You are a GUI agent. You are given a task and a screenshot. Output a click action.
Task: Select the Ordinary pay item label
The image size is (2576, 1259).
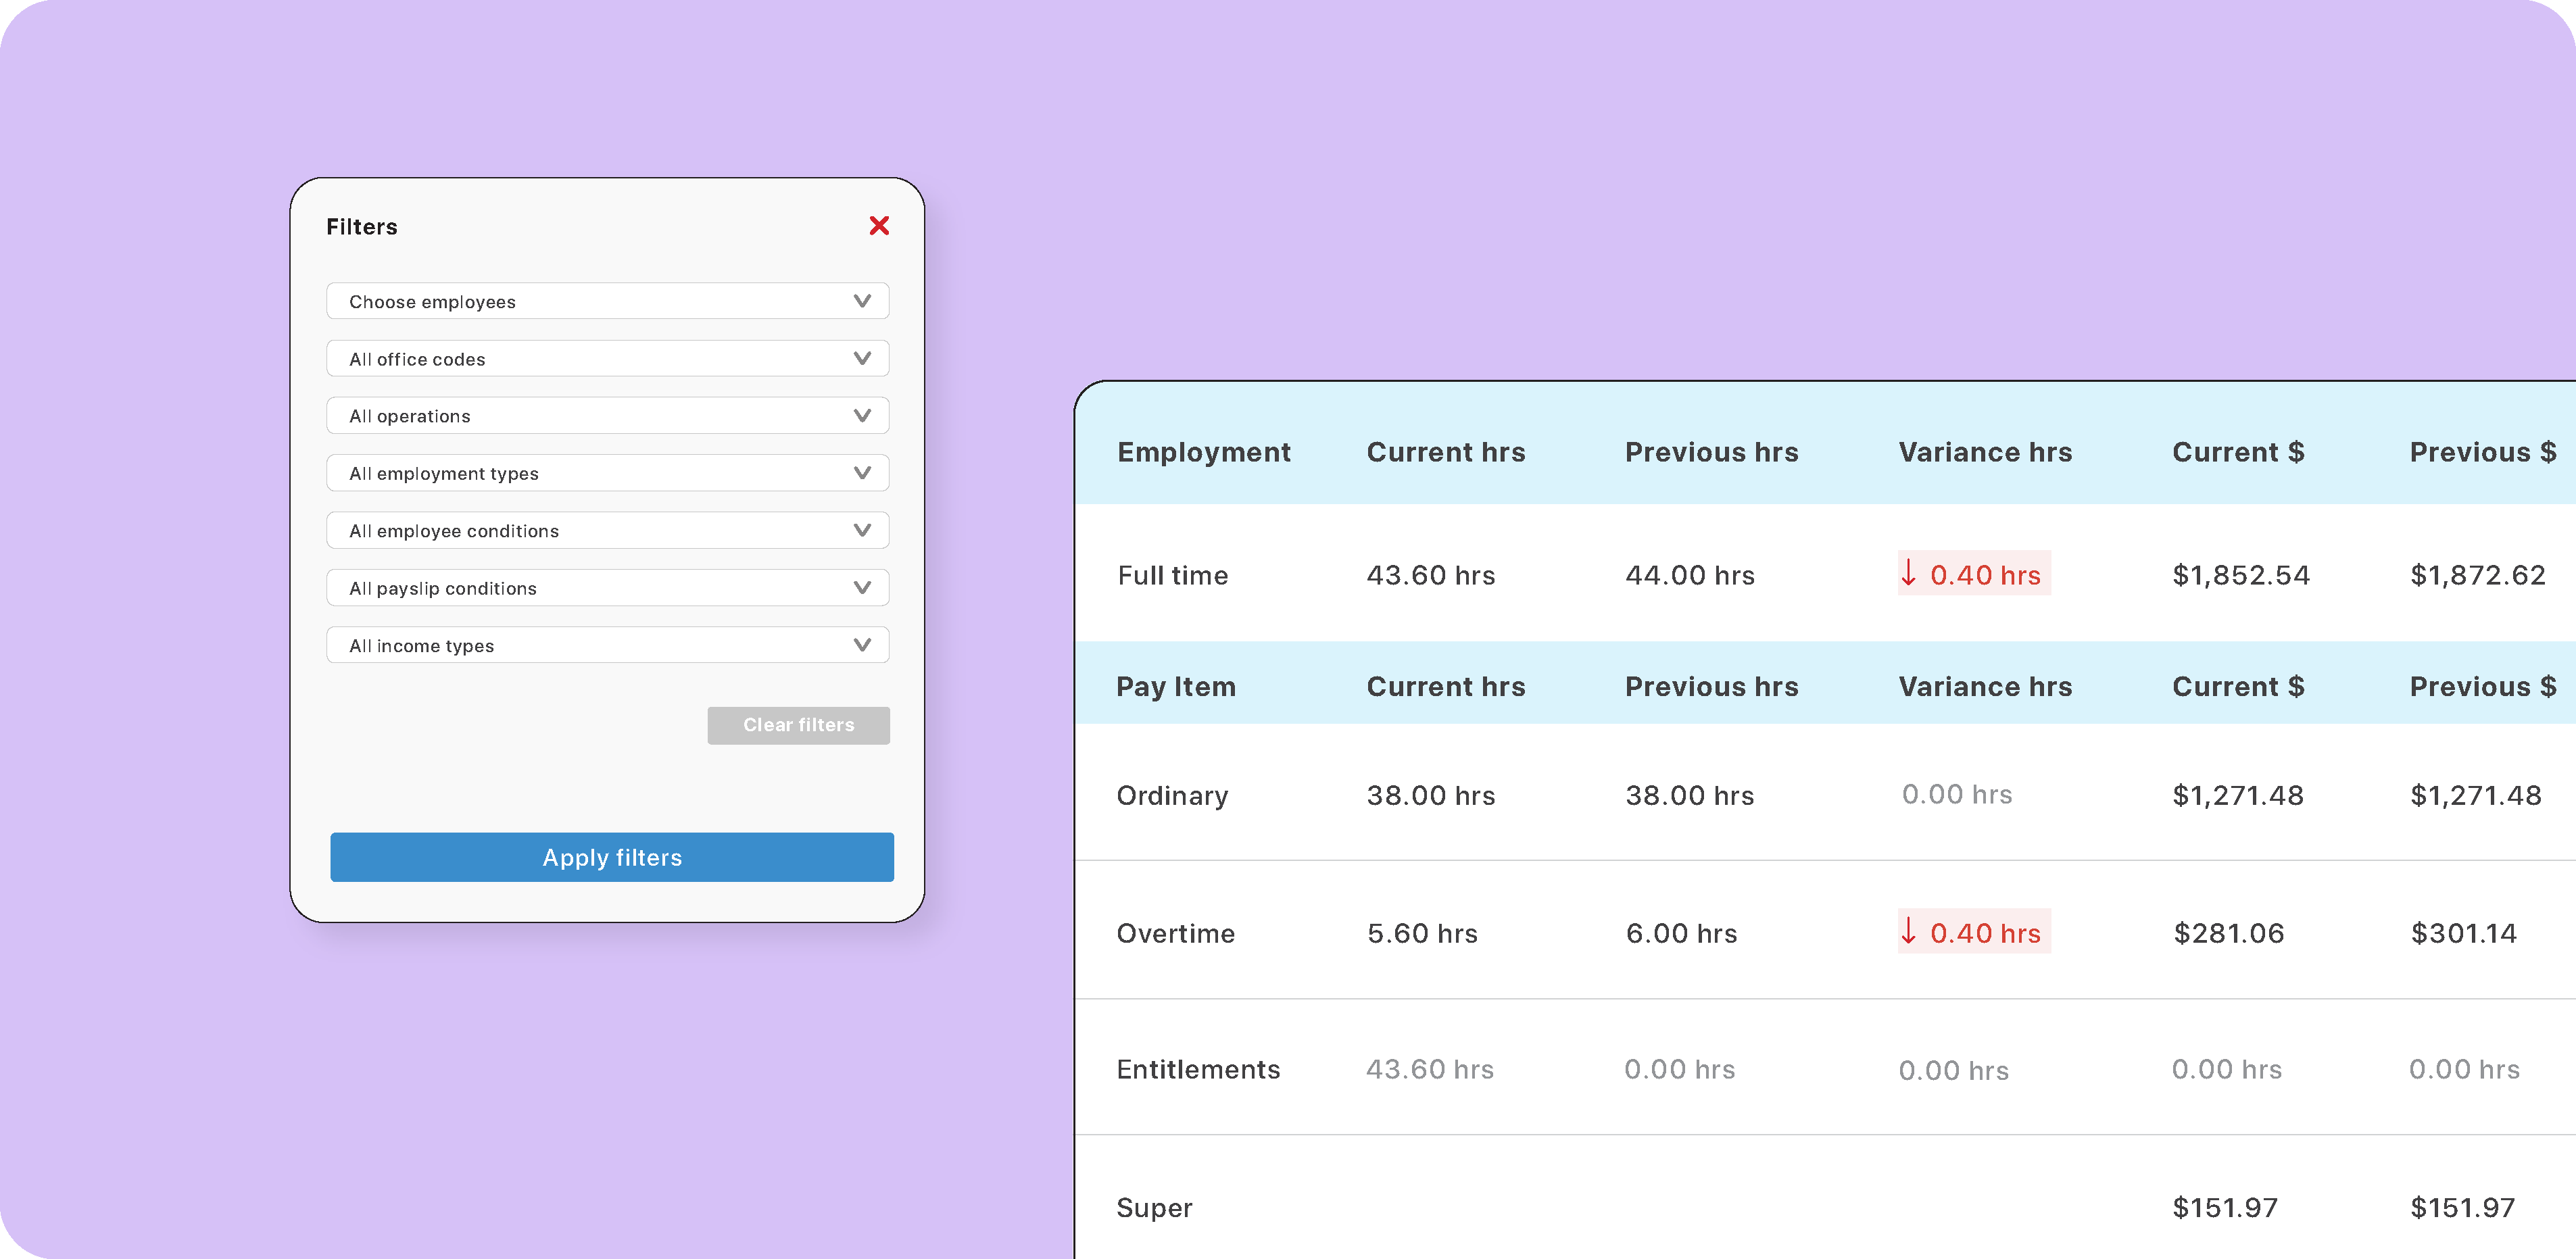(1172, 796)
